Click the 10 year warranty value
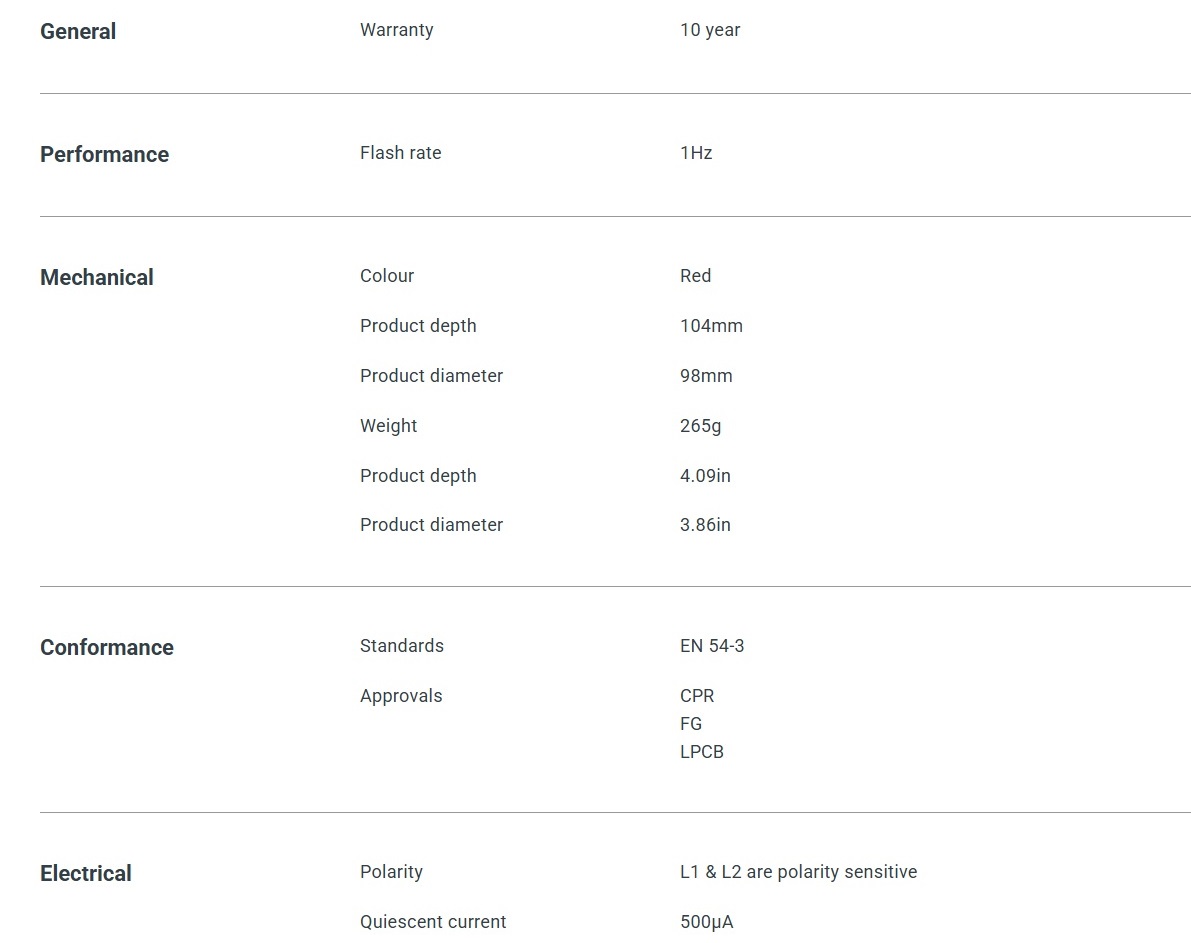 pyautogui.click(x=710, y=30)
